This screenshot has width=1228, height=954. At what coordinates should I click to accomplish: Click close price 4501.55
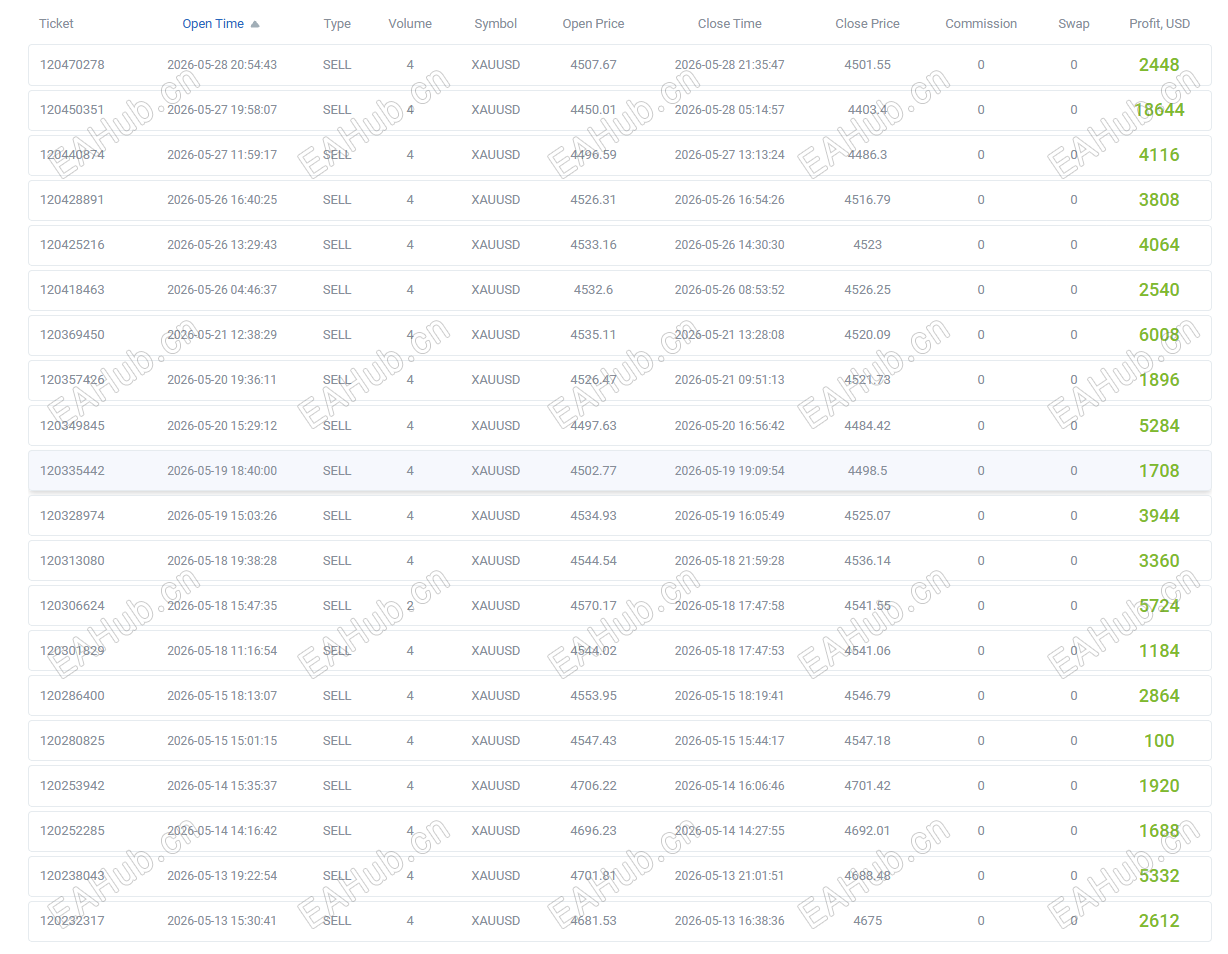pyautogui.click(x=867, y=65)
